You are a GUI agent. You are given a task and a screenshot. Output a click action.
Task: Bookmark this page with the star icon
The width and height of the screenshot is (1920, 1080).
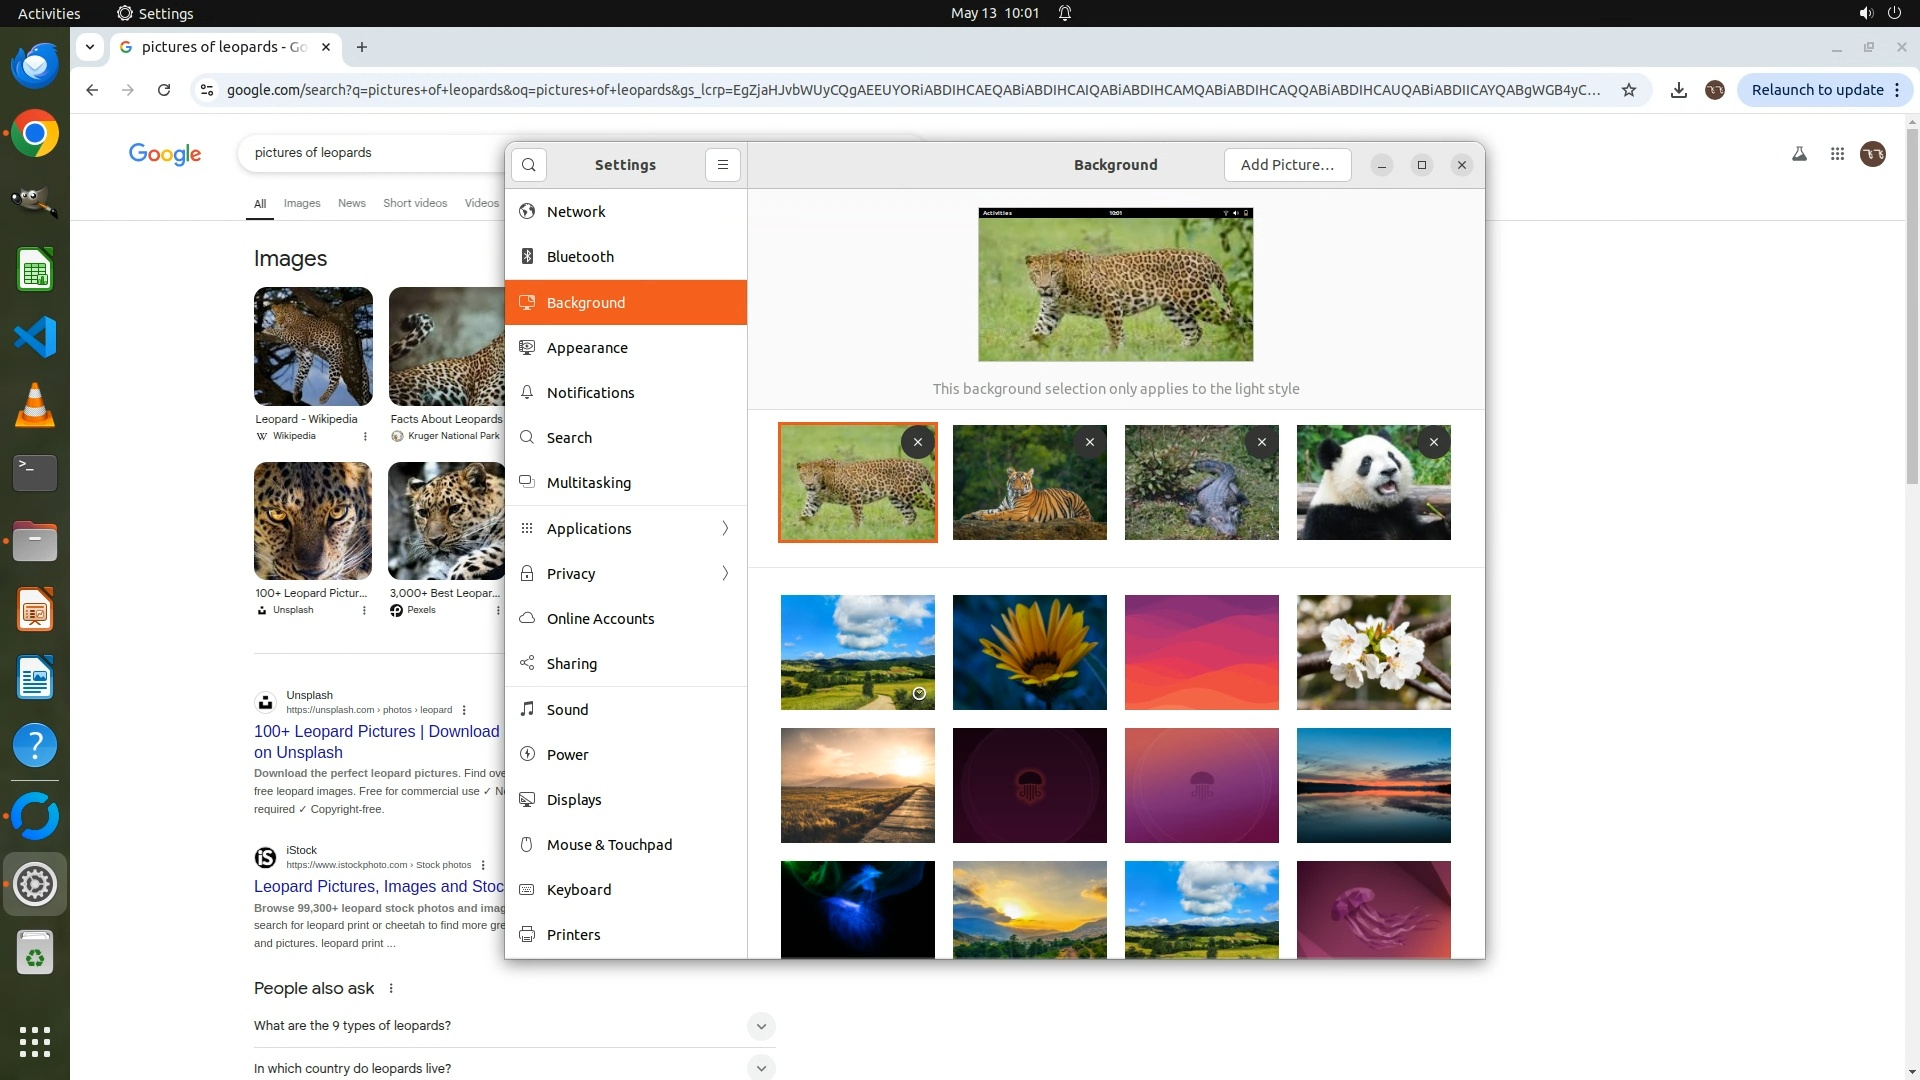[1629, 90]
